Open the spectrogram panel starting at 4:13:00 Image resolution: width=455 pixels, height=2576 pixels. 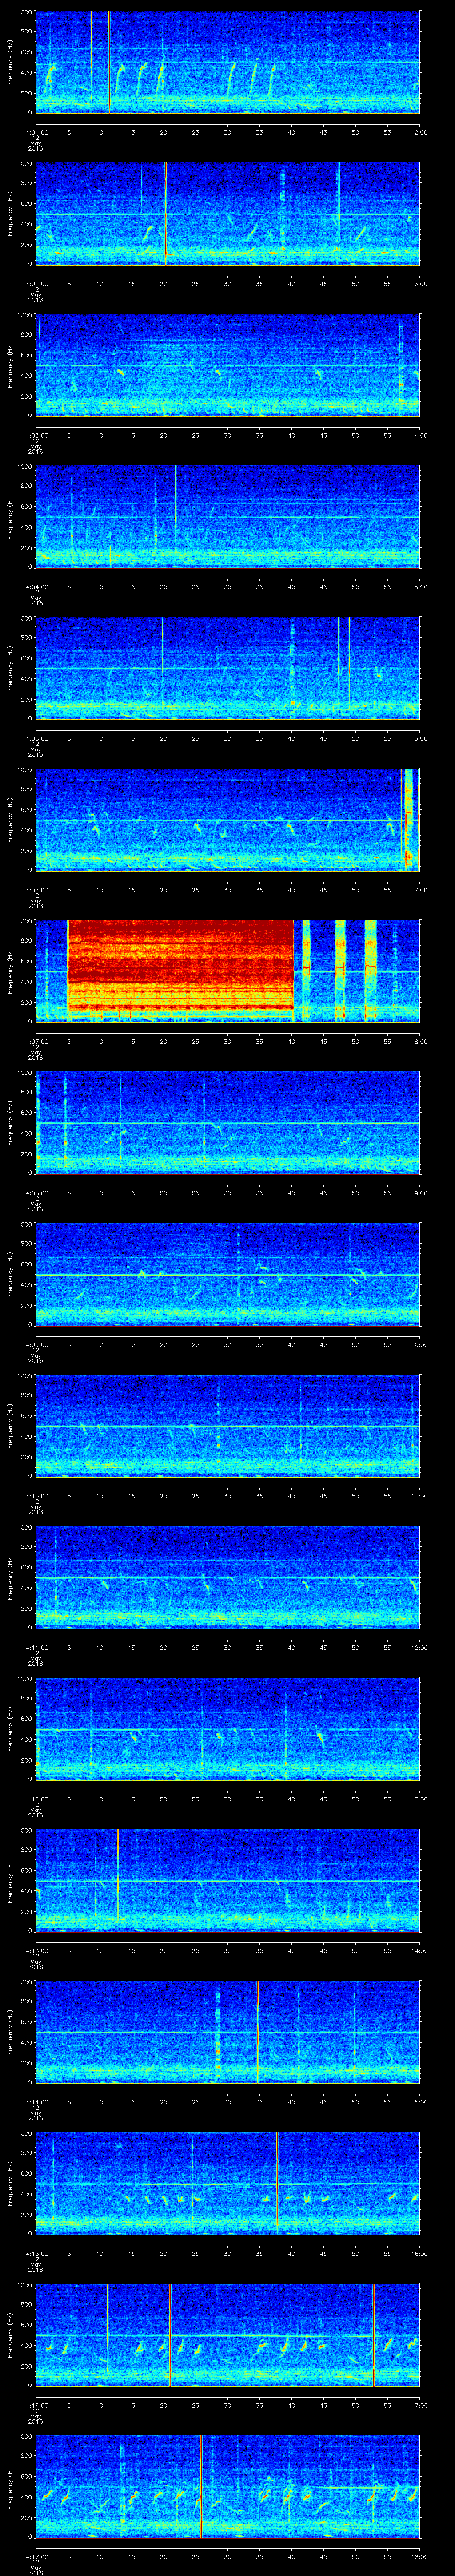(228, 1880)
